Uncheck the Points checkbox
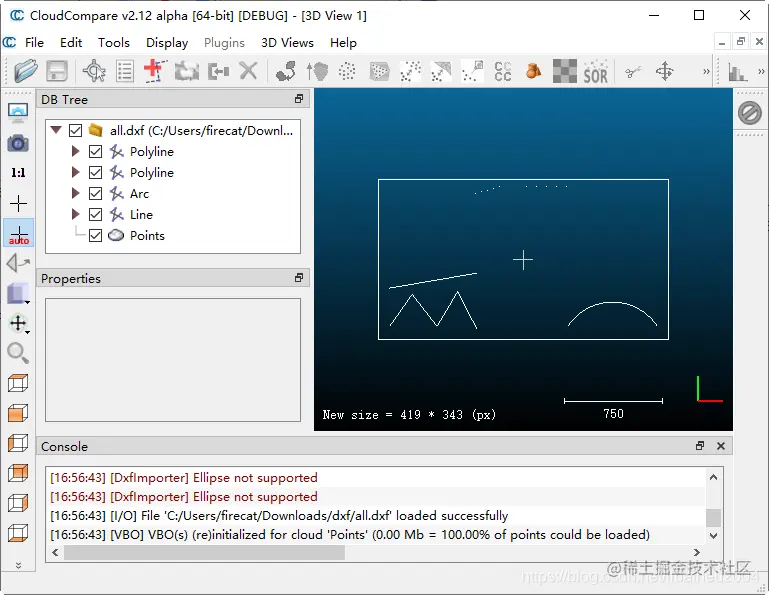The width and height of the screenshot is (769, 595). click(96, 235)
